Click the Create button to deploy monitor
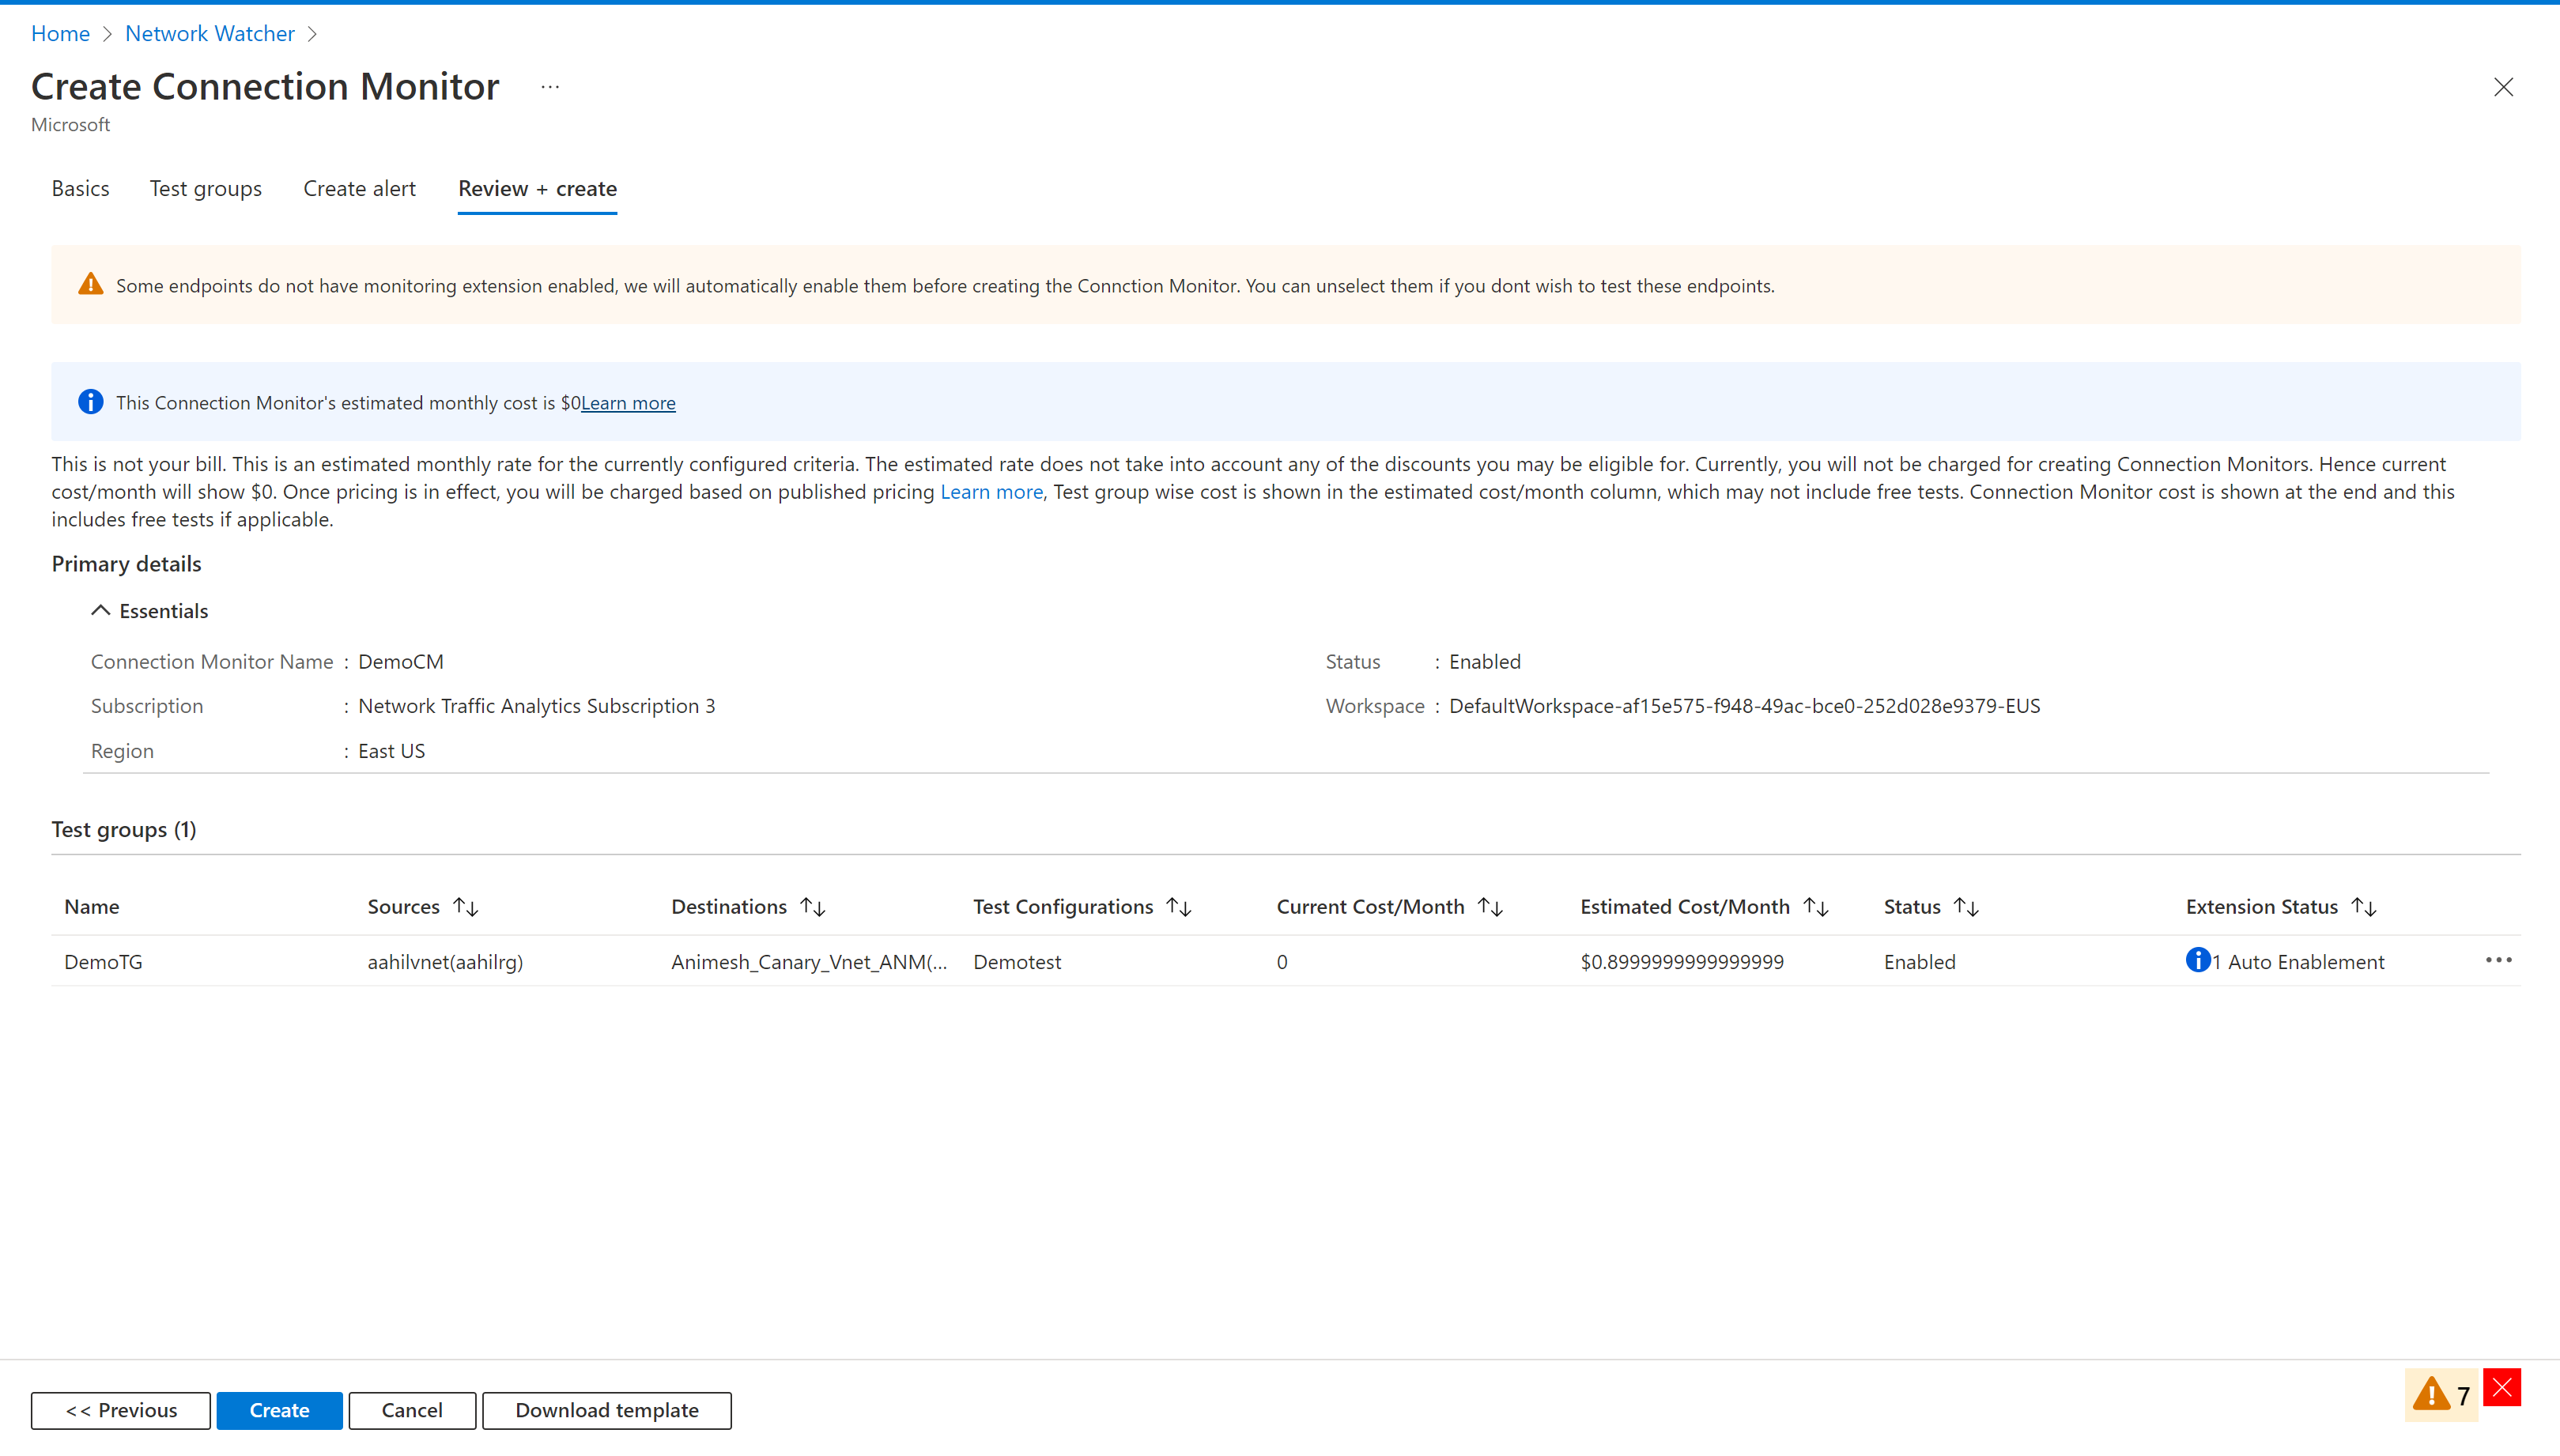The width and height of the screenshot is (2560, 1456). click(278, 1410)
